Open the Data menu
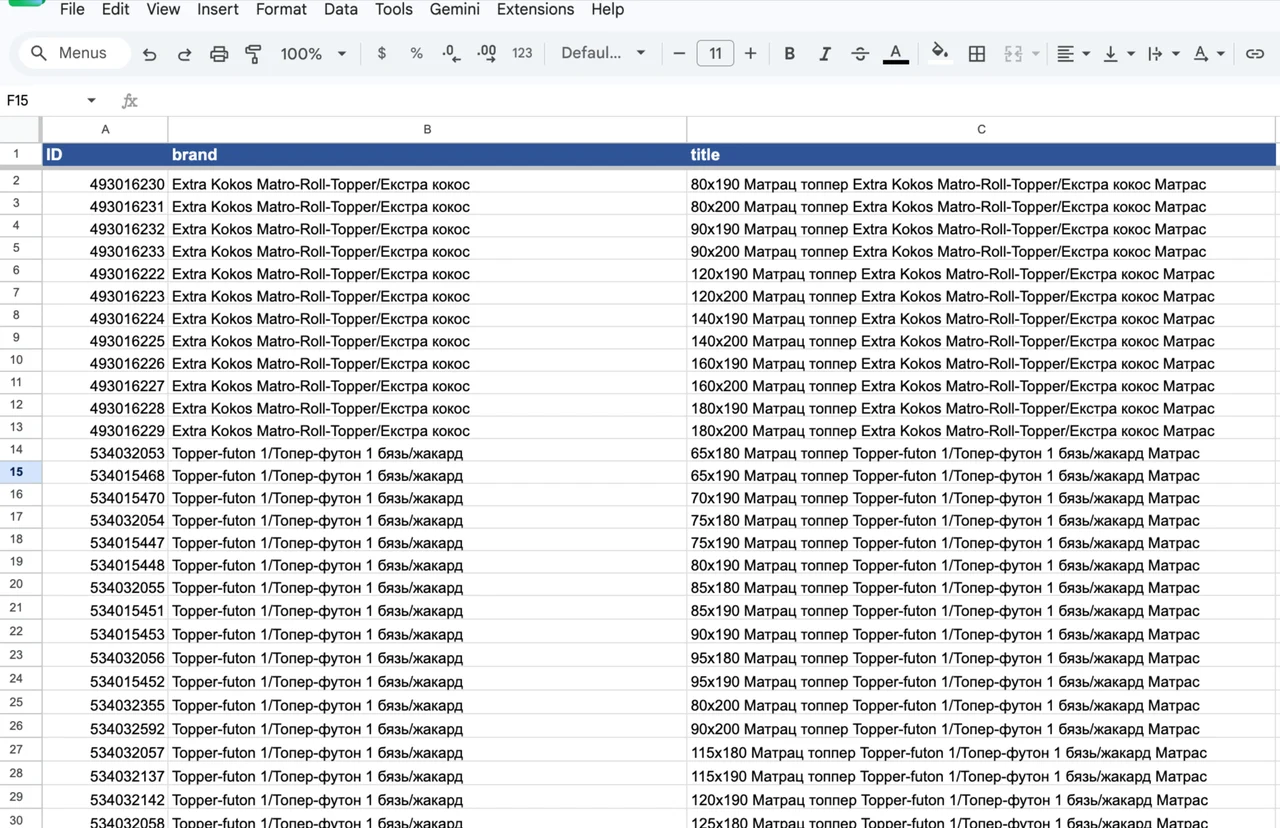1280x828 pixels. 341,9
